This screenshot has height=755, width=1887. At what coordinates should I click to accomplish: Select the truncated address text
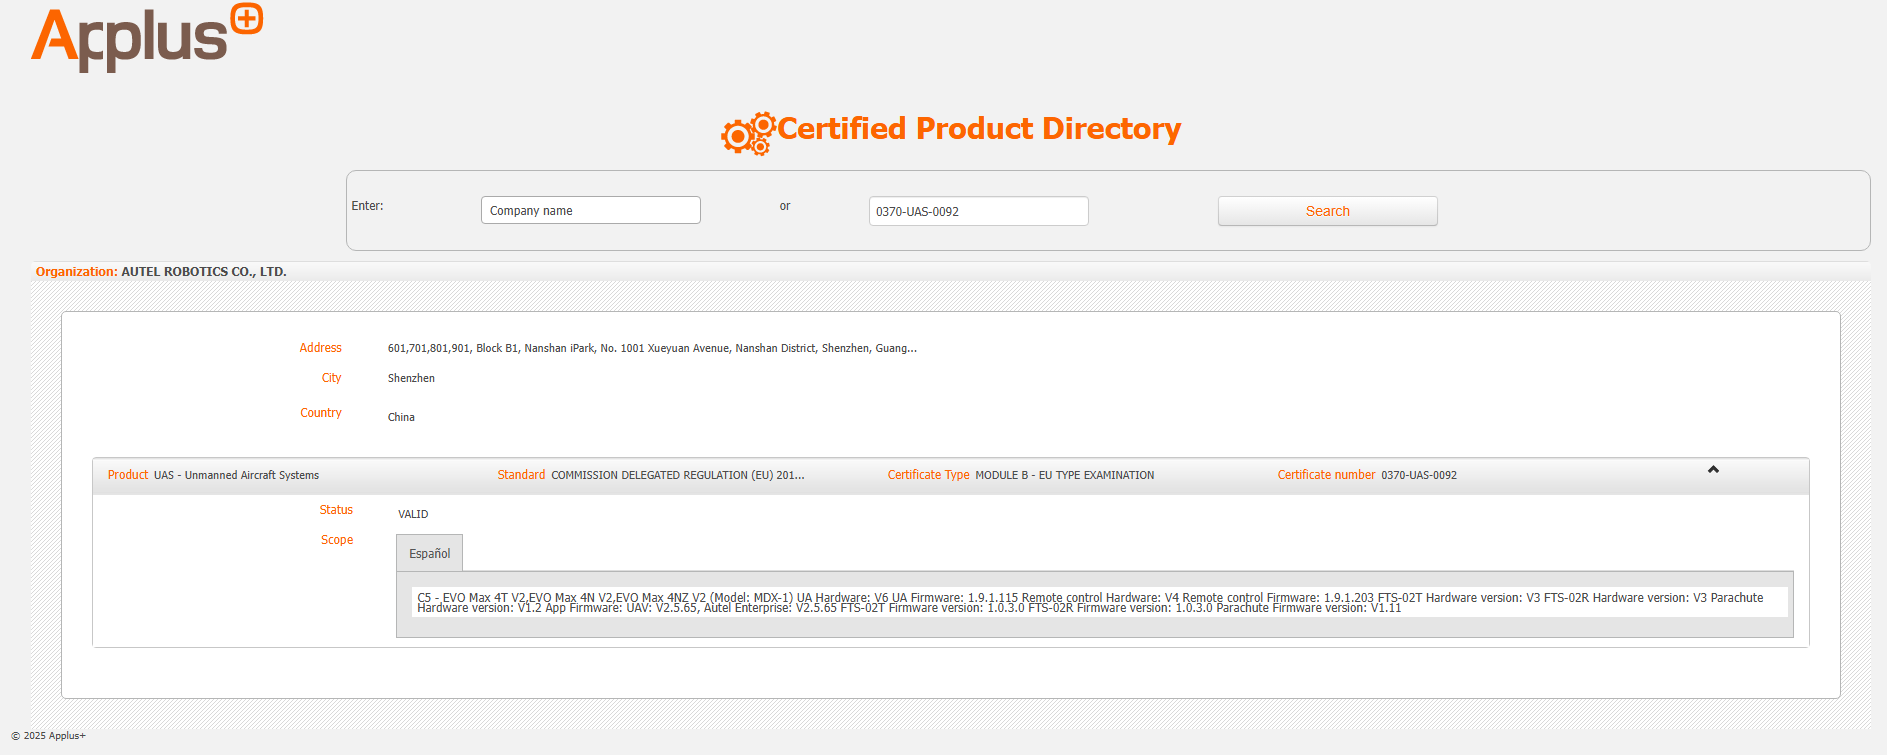coord(651,349)
